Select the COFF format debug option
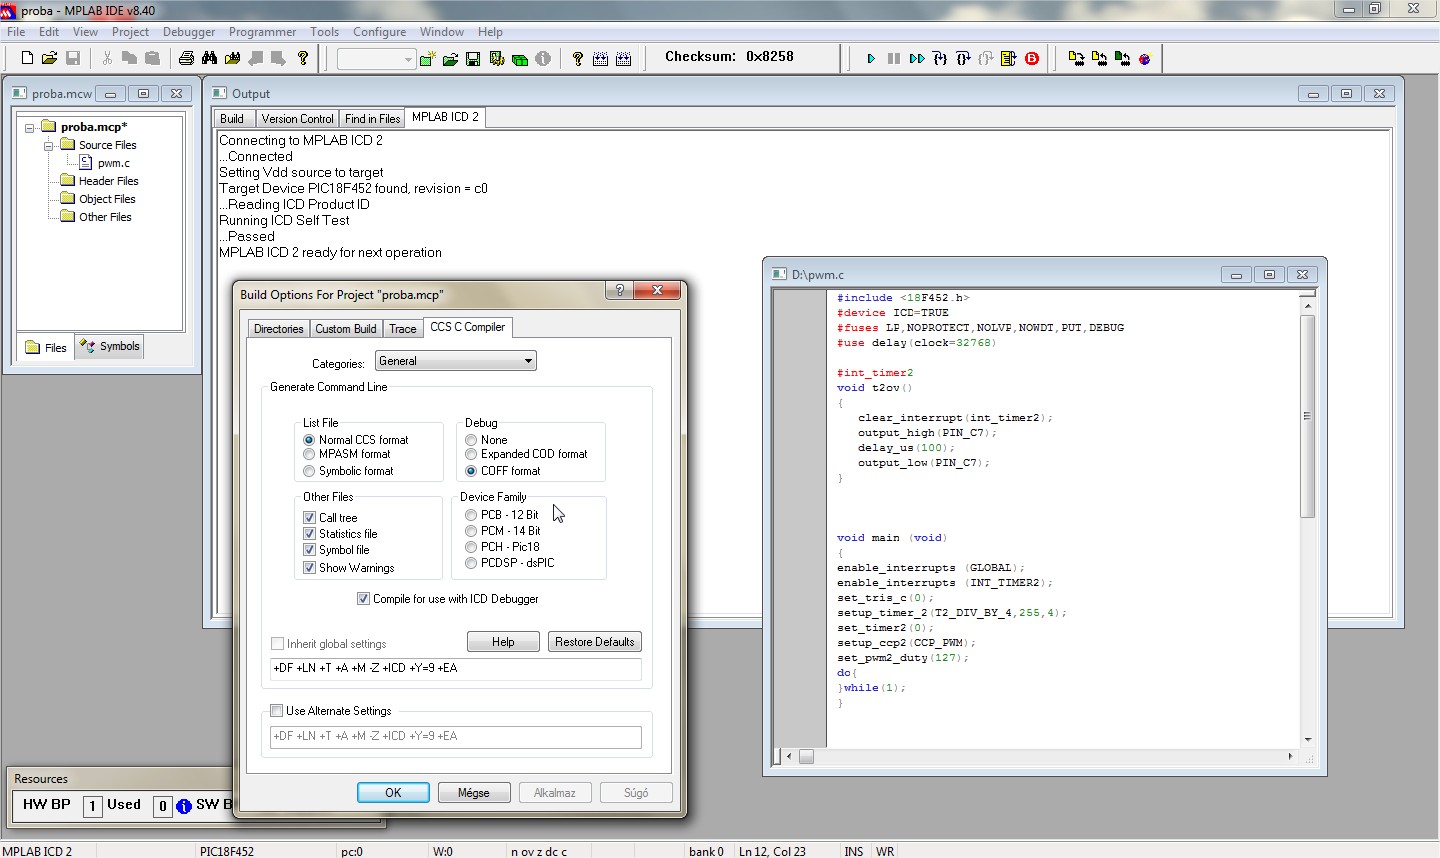This screenshot has width=1440, height=858. point(471,471)
